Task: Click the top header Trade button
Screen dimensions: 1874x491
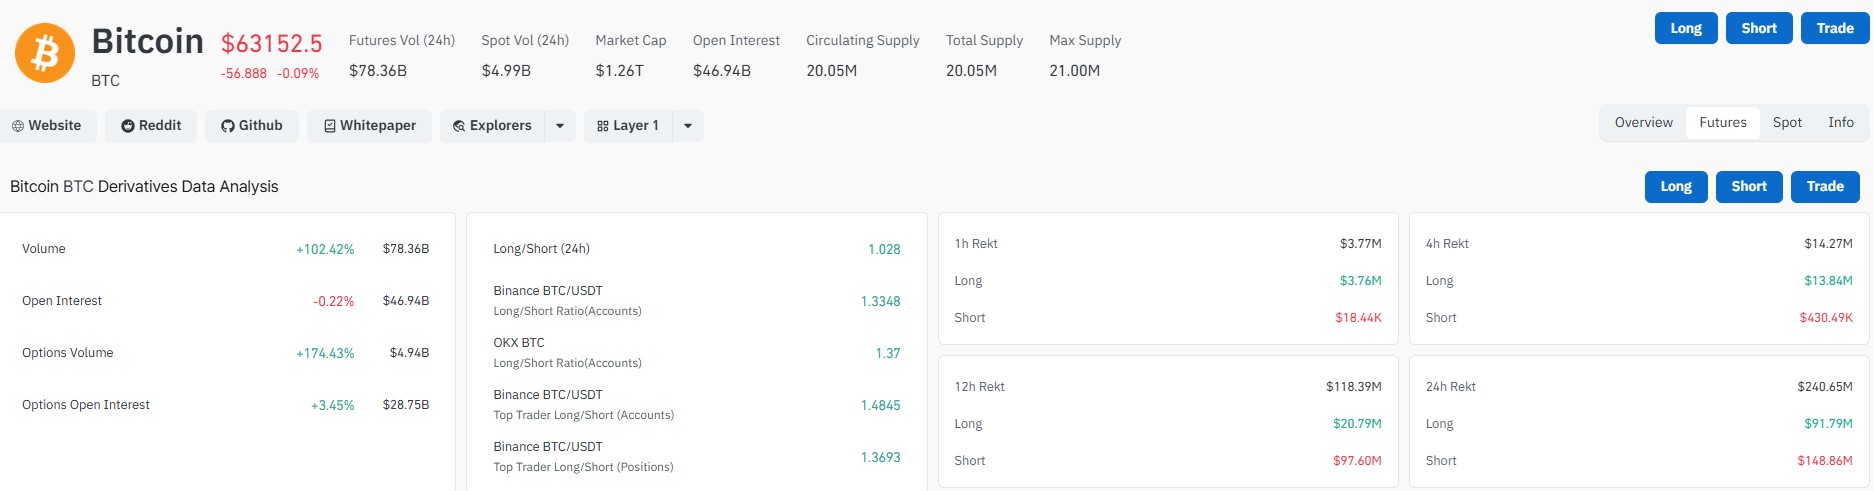Action: 1835,28
